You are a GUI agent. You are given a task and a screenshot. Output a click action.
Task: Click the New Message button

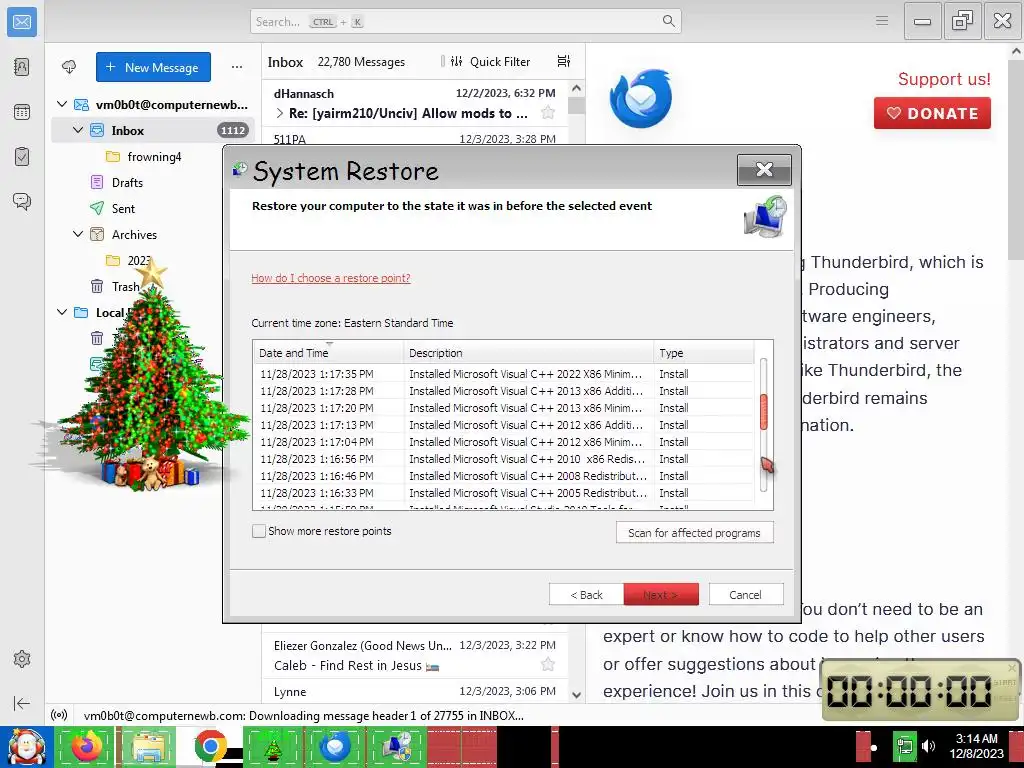[x=153, y=67]
